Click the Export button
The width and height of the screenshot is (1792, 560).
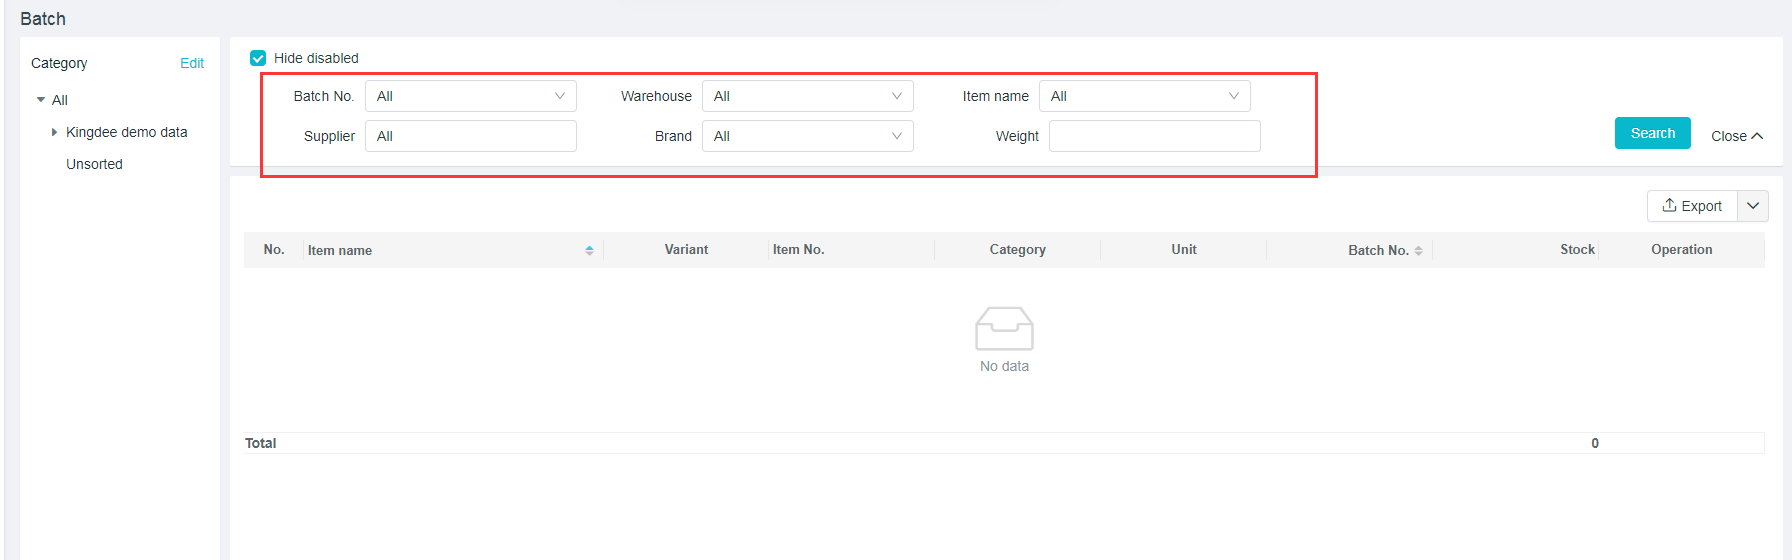pos(1692,206)
